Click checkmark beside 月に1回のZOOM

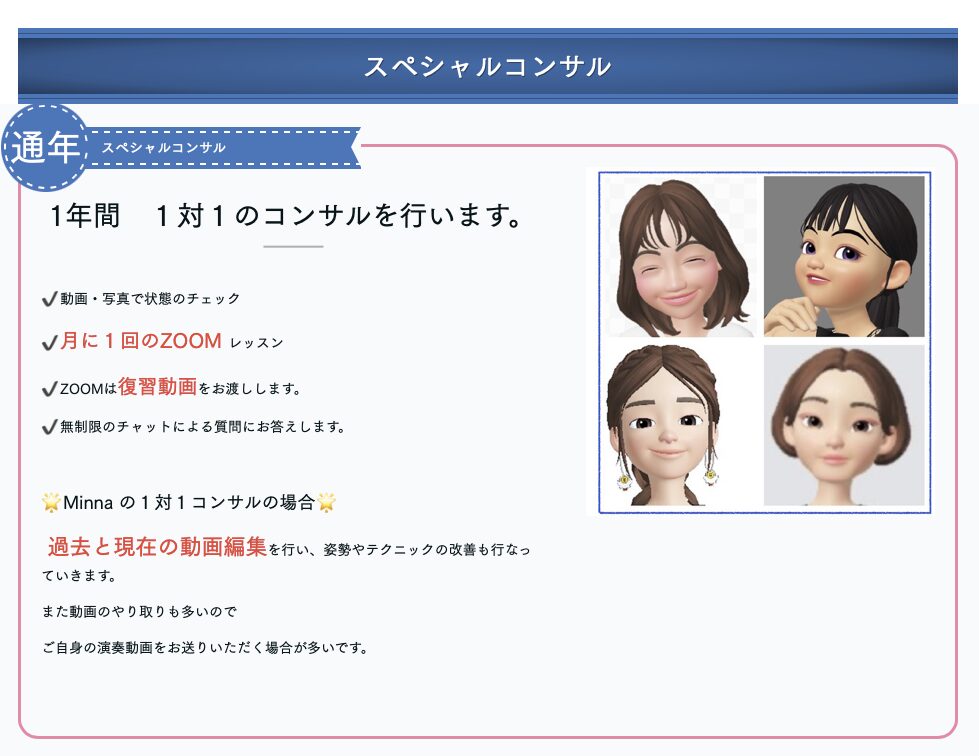click(49, 343)
